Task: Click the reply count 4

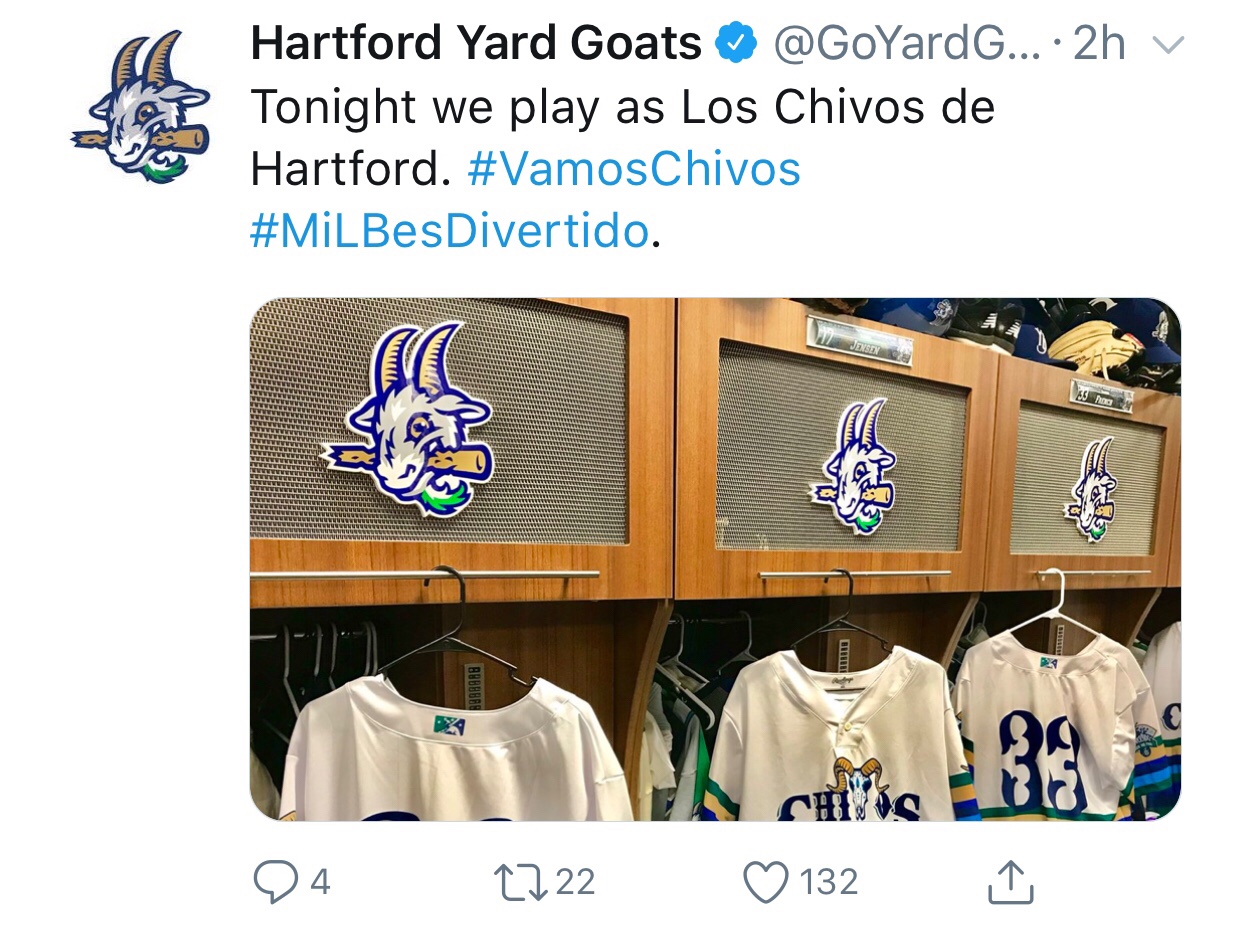Action: click(x=319, y=881)
